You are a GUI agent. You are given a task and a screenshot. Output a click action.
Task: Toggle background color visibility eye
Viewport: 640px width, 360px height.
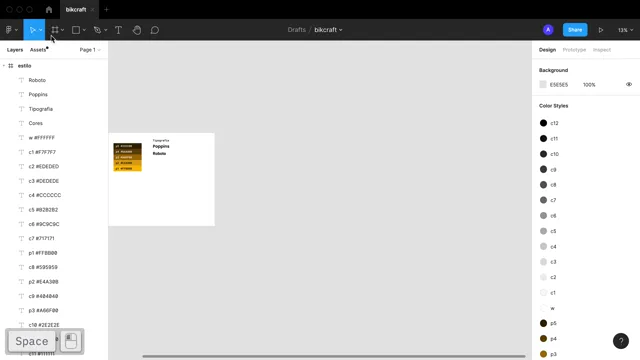click(629, 84)
